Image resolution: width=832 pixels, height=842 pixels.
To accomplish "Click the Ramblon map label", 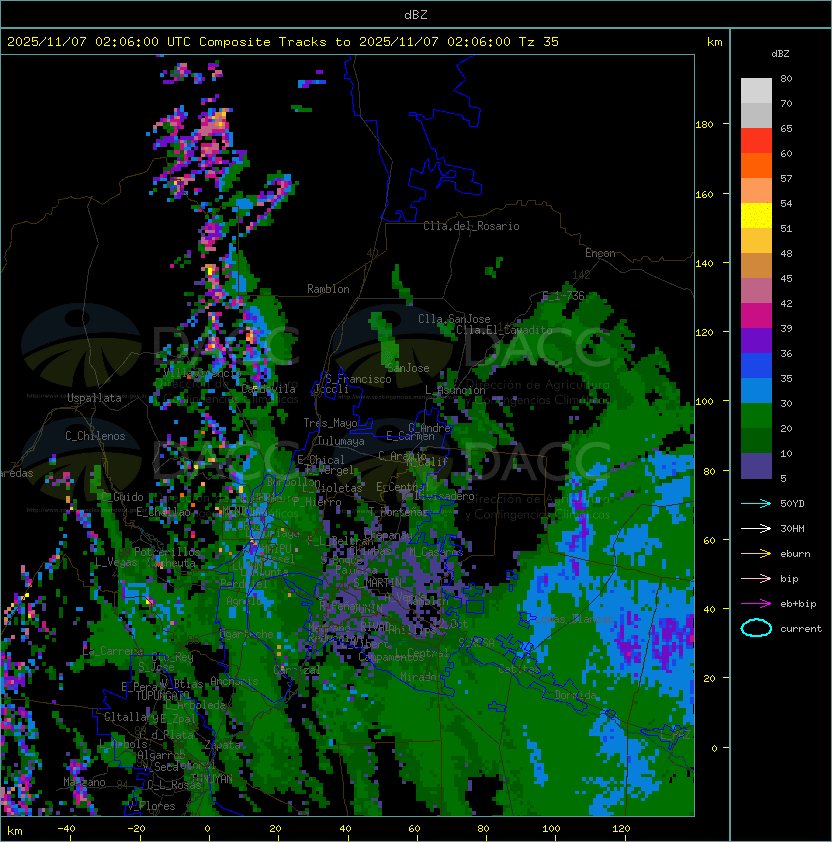I will [x=328, y=289].
